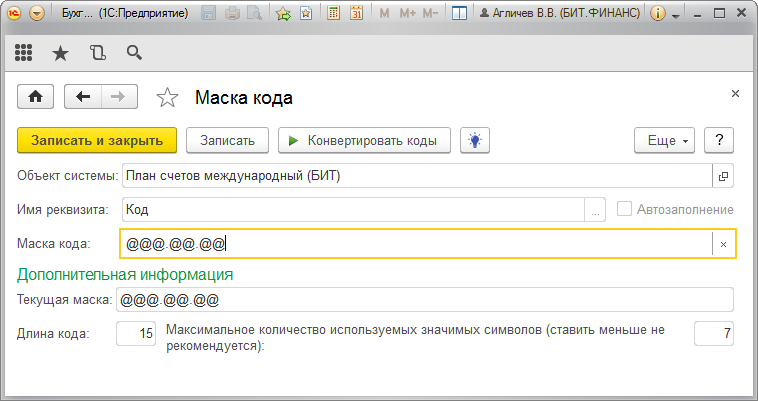758x401 pixels.
Task: Click the light bulb hint button
Action: (475, 141)
